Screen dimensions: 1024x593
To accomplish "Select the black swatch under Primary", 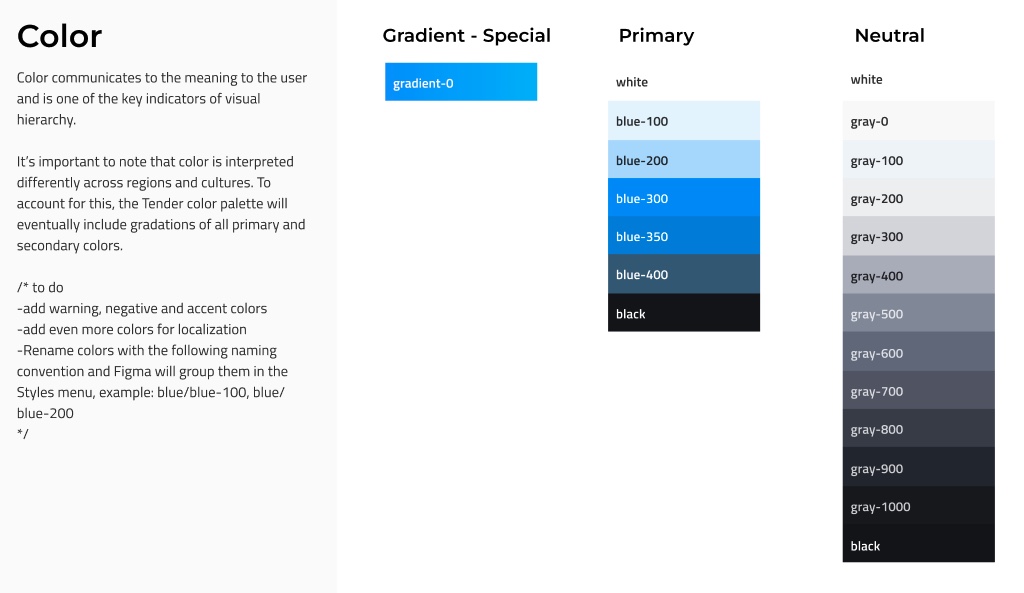I will [684, 312].
